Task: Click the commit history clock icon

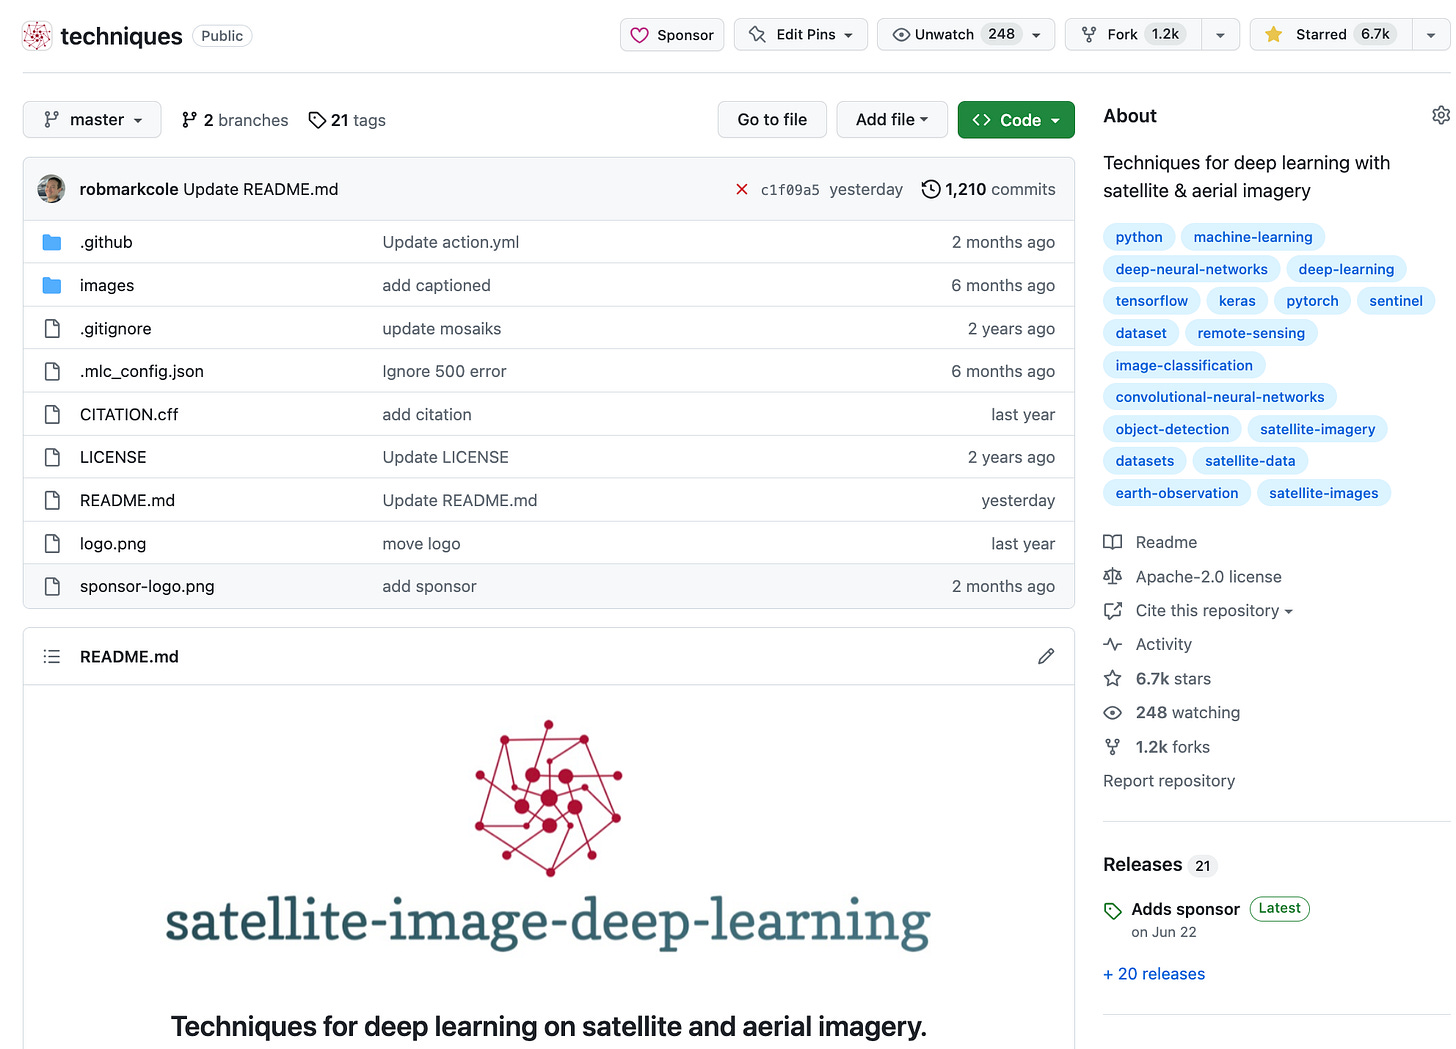Action: click(931, 189)
